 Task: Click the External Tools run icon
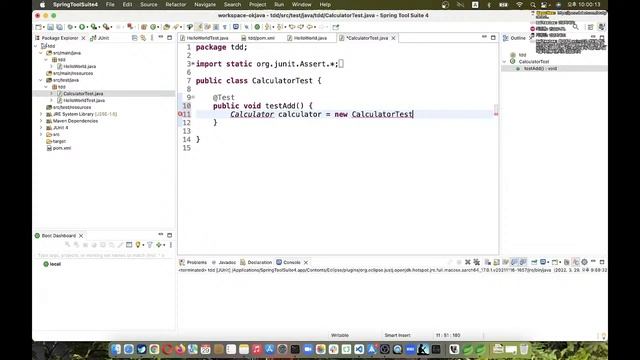click(x=106, y=27)
